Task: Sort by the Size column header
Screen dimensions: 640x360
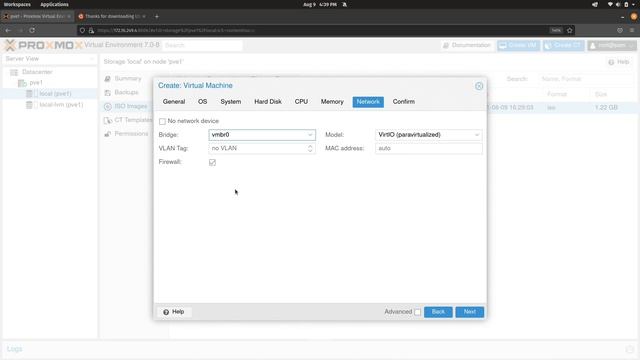Action: (601, 94)
